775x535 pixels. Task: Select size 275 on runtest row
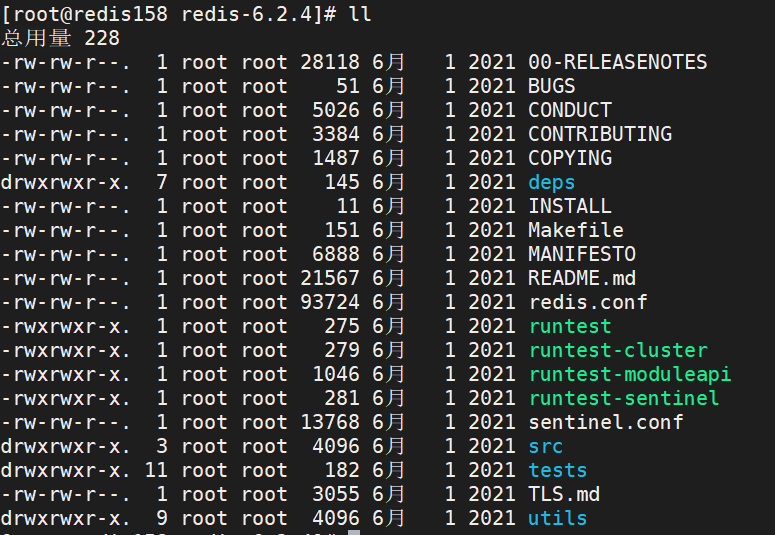pyautogui.click(x=342, y=326)
